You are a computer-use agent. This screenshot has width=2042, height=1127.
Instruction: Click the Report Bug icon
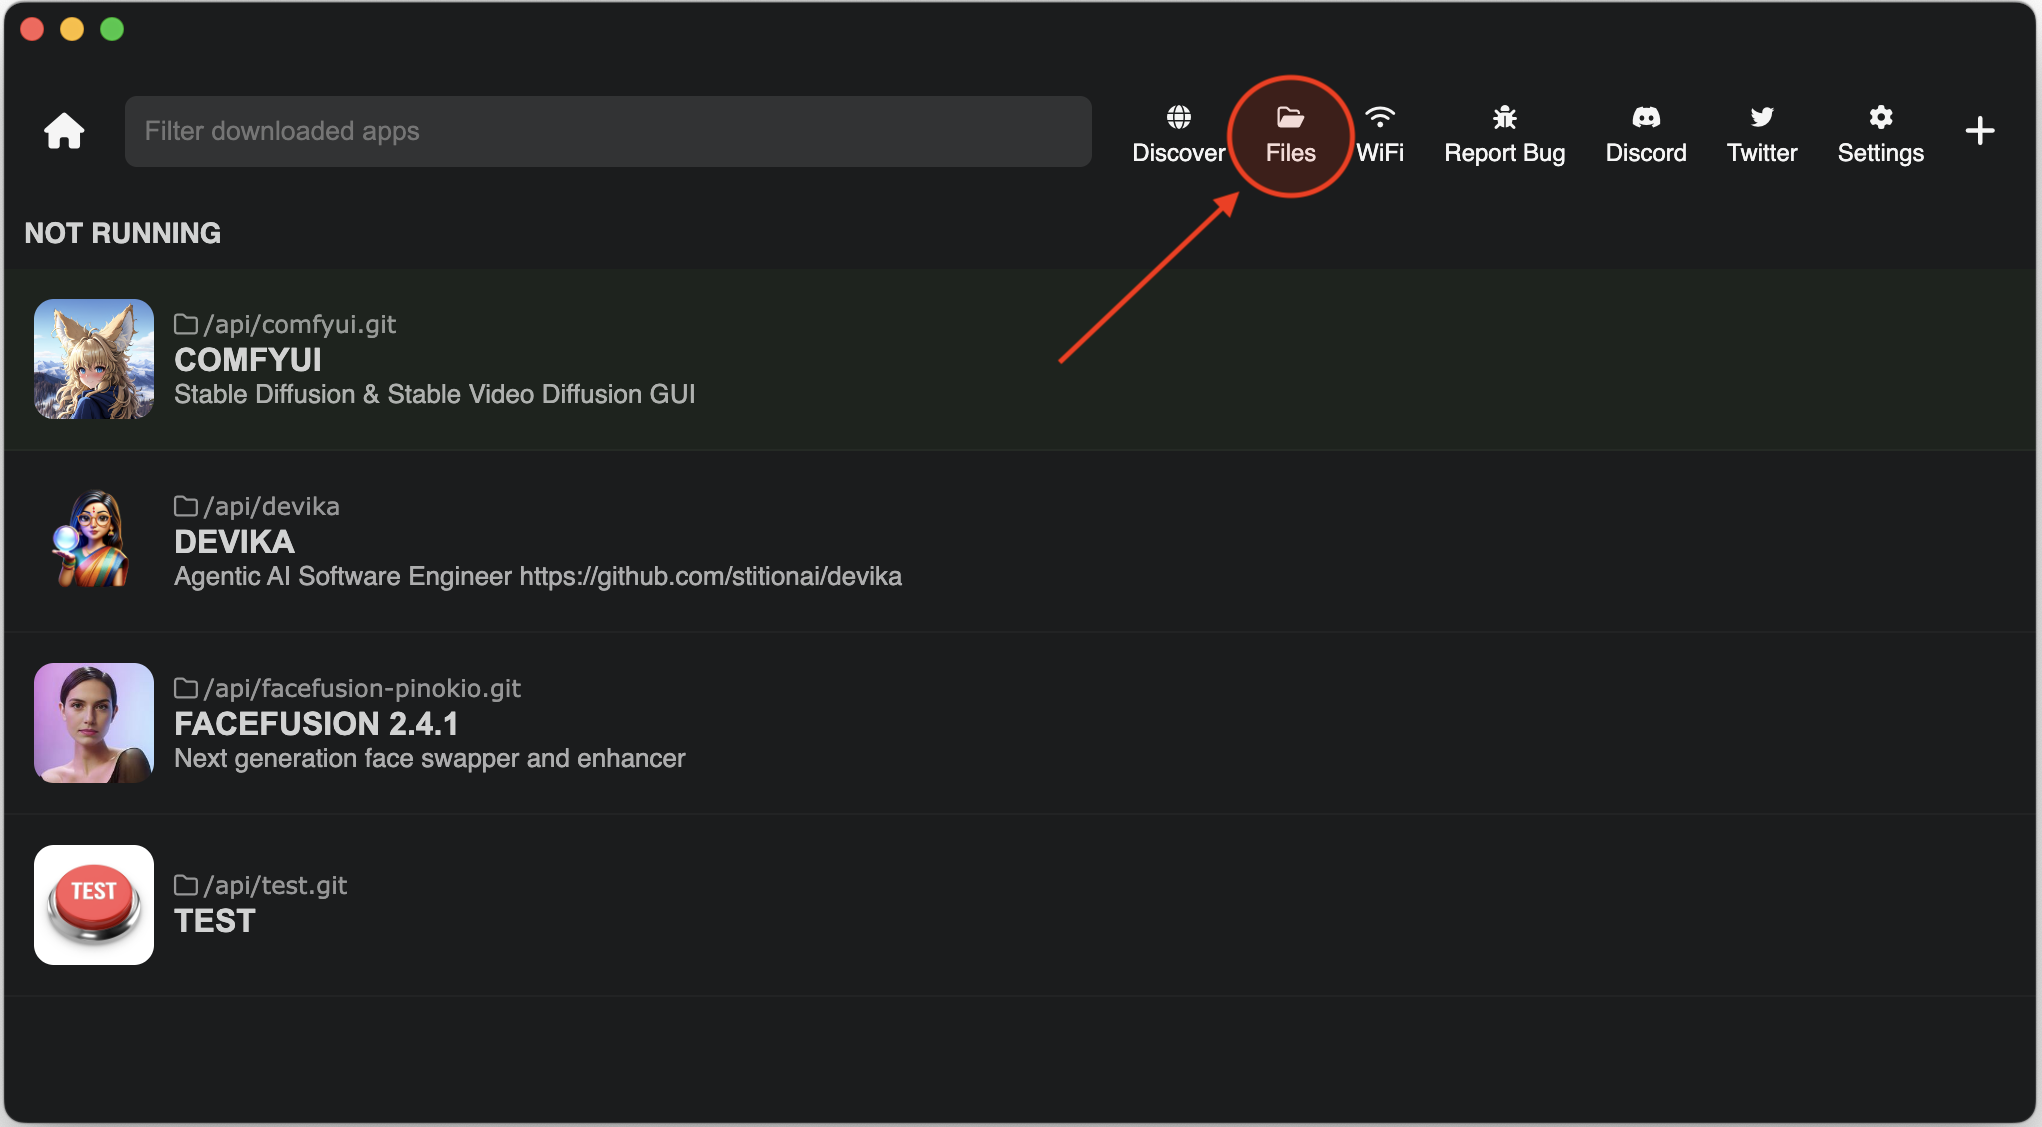(1504, 117)
